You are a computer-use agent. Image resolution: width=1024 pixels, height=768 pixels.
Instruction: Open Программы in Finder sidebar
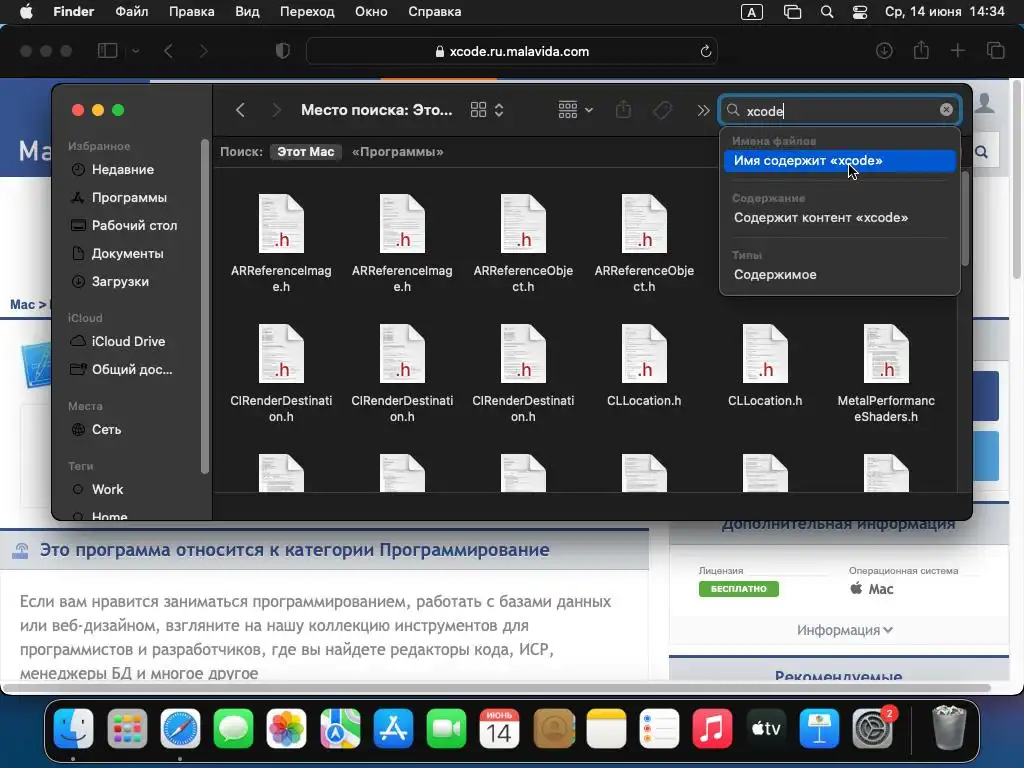tap(129, 197)
